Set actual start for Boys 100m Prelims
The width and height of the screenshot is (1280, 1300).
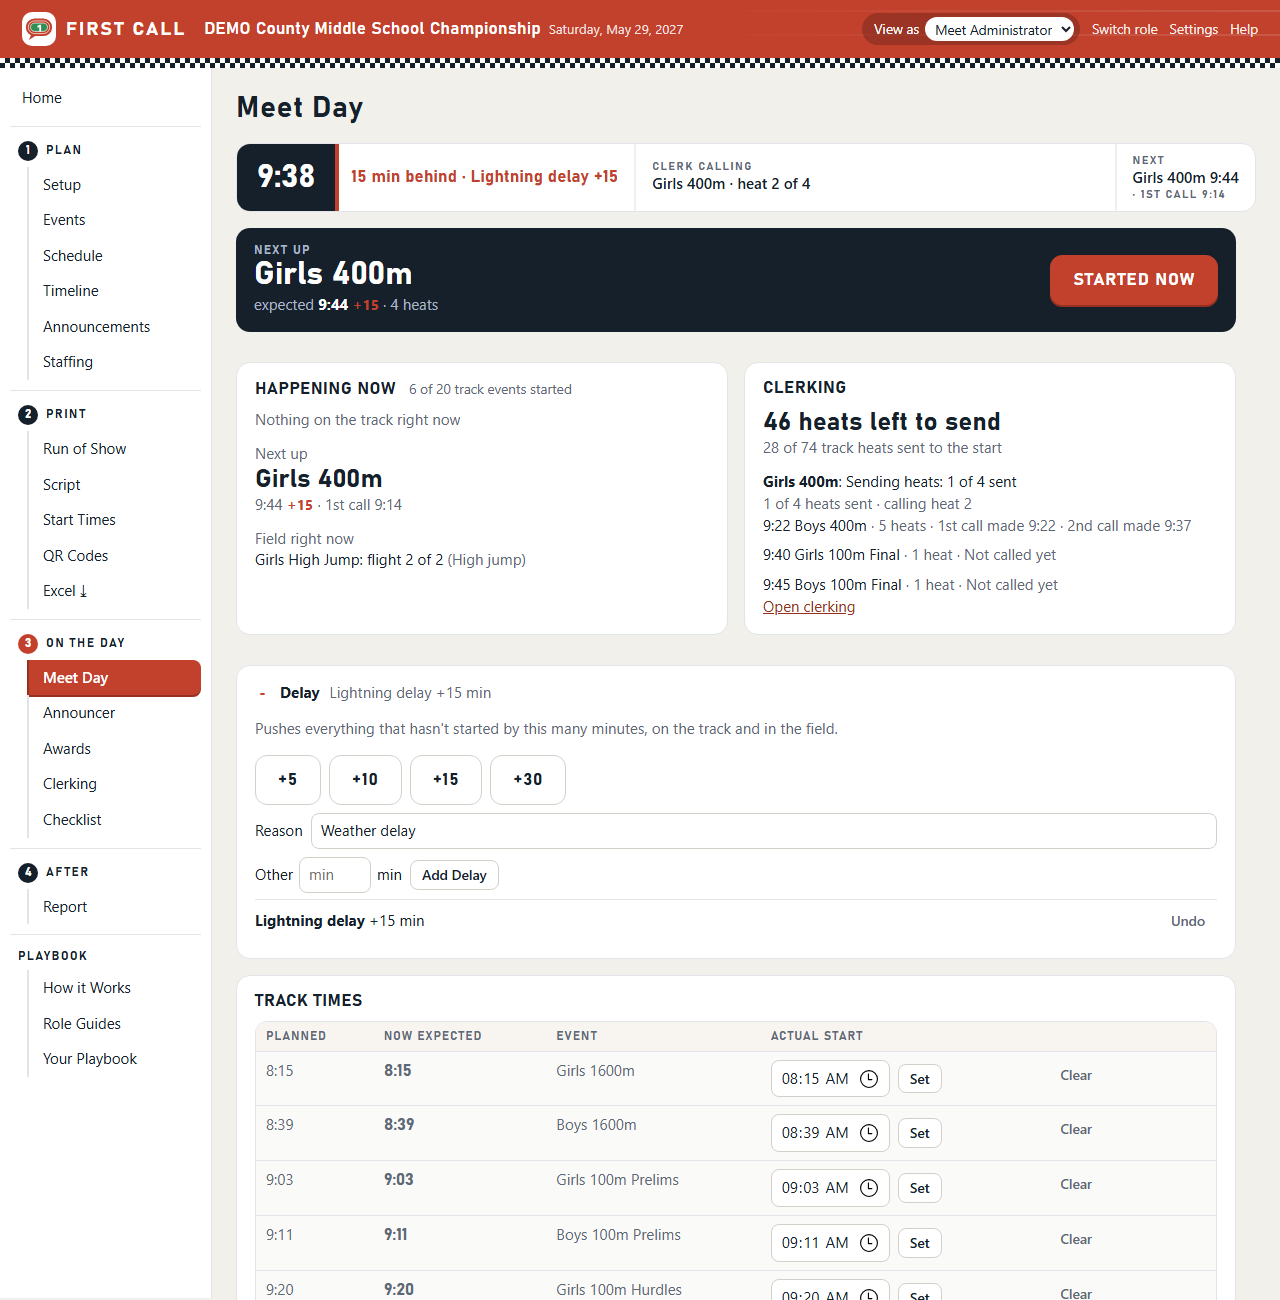tap(920, 1243)
